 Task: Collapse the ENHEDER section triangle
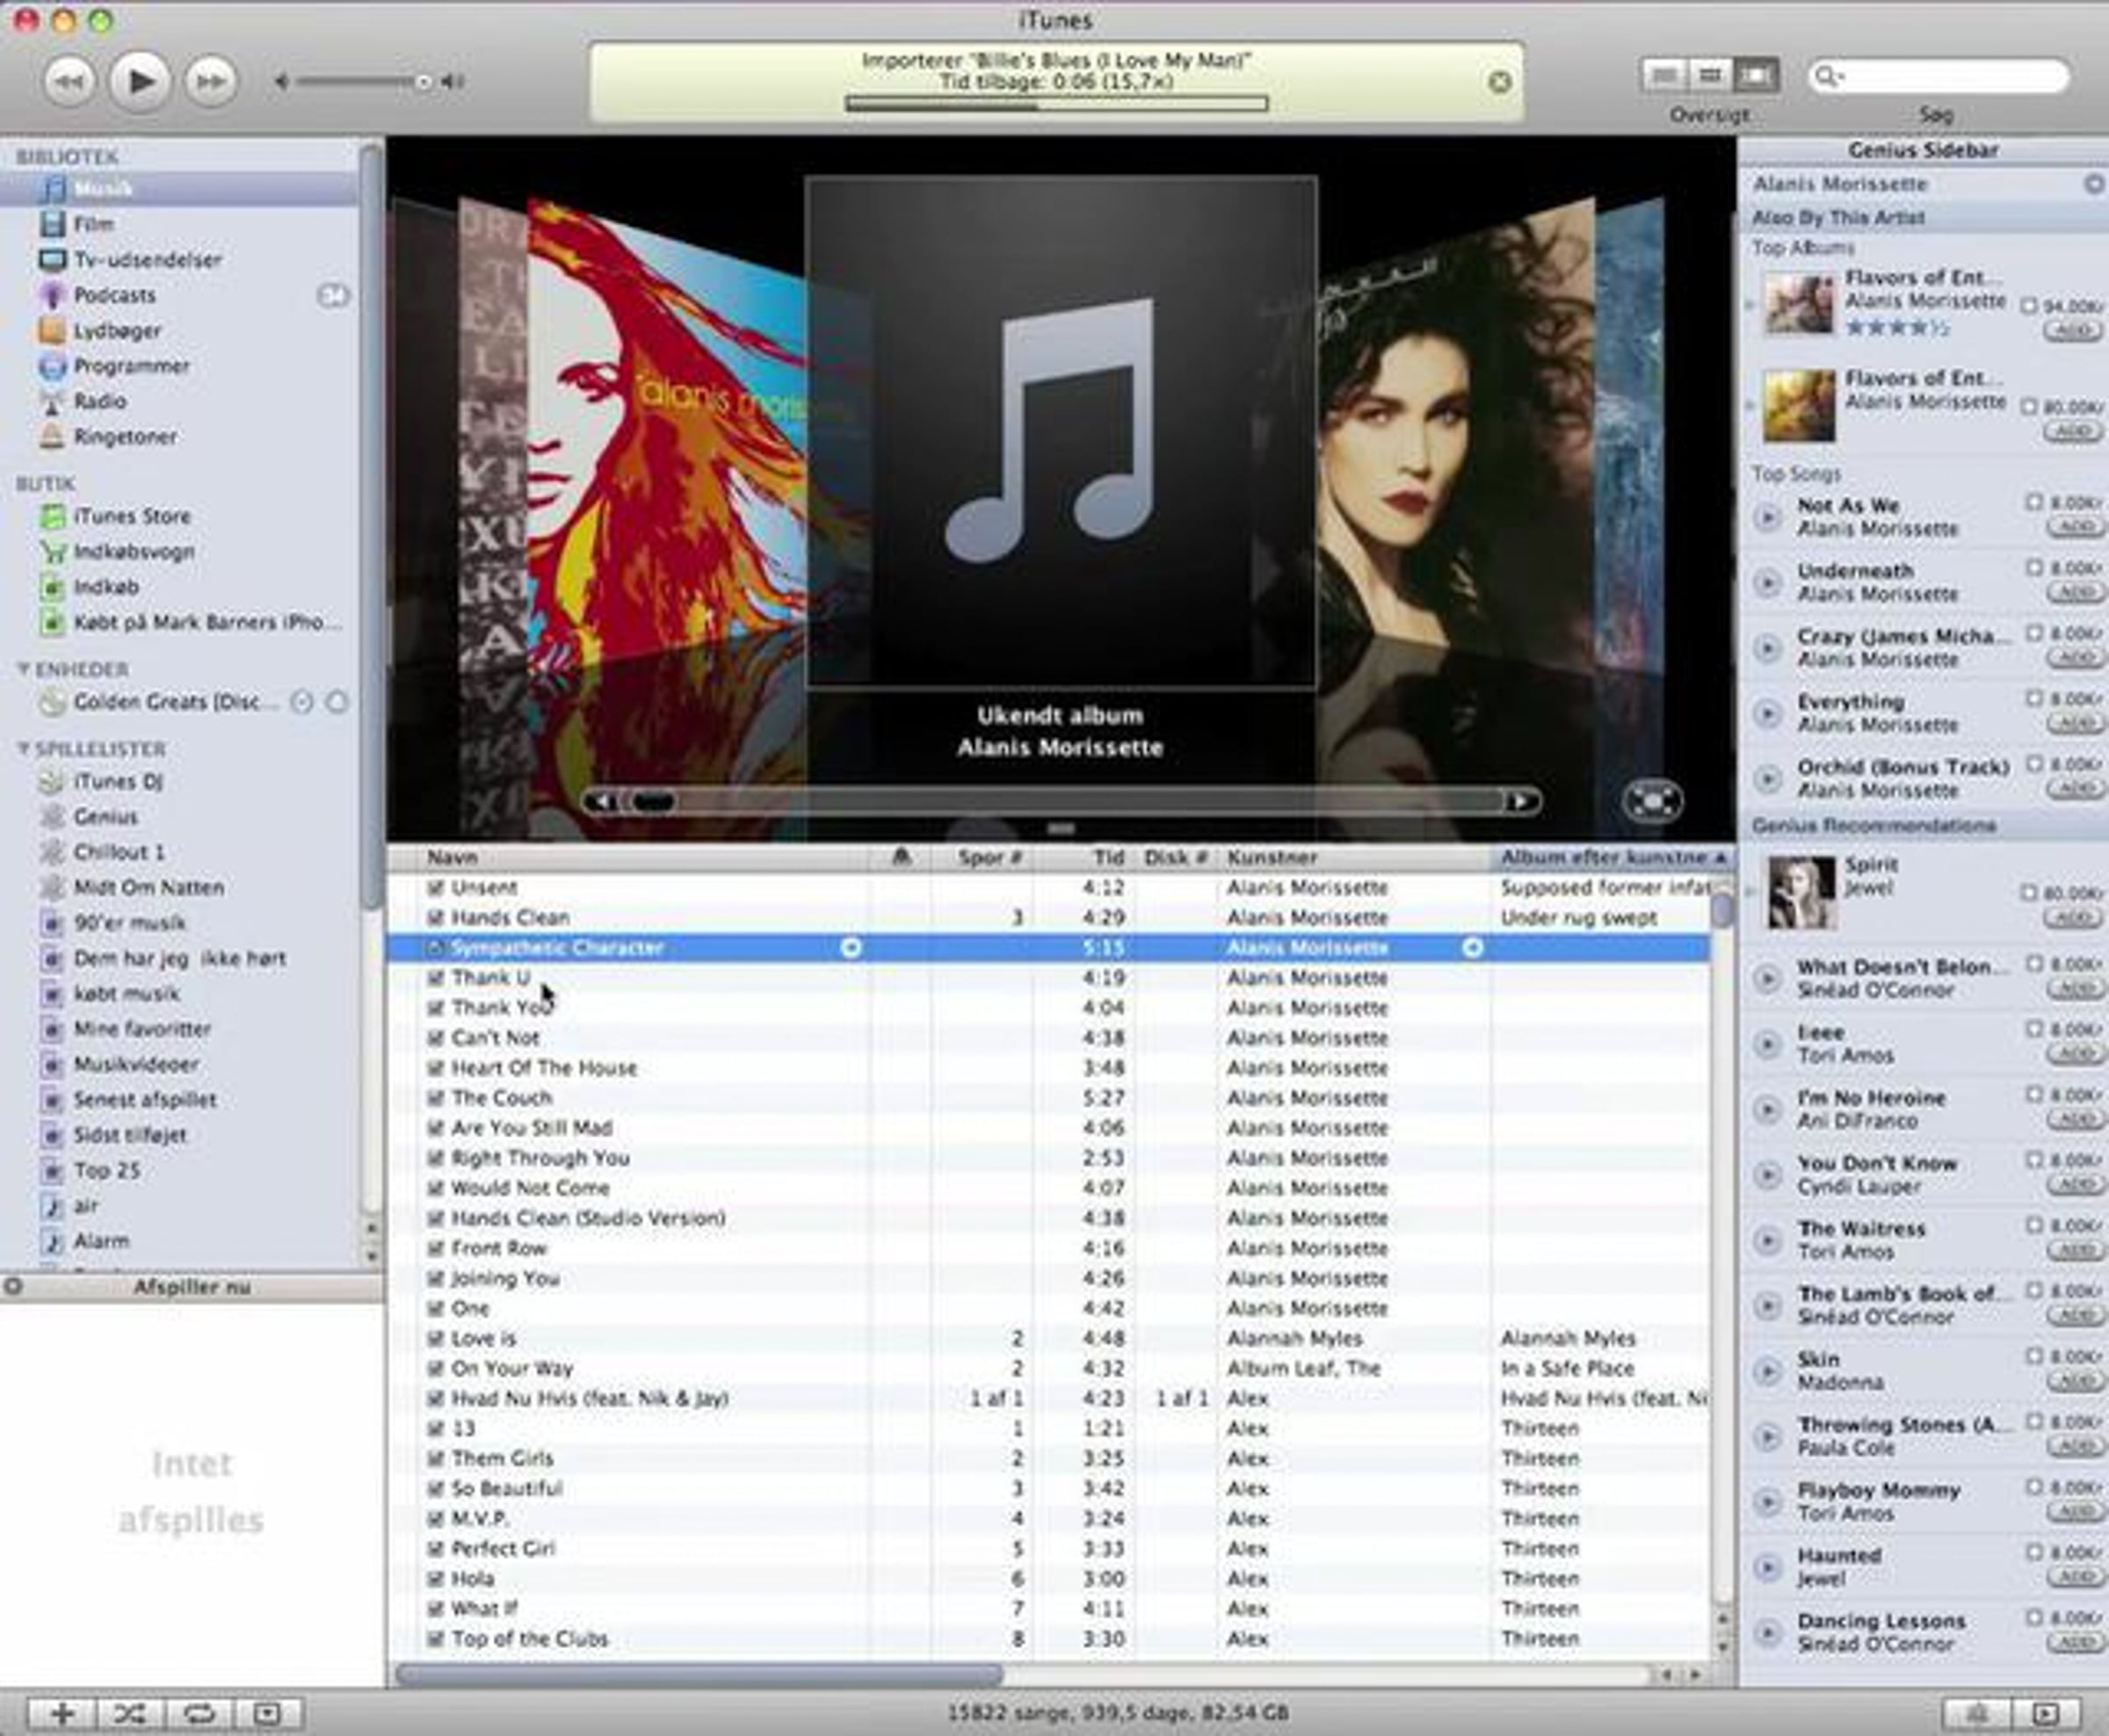(23, 669)
